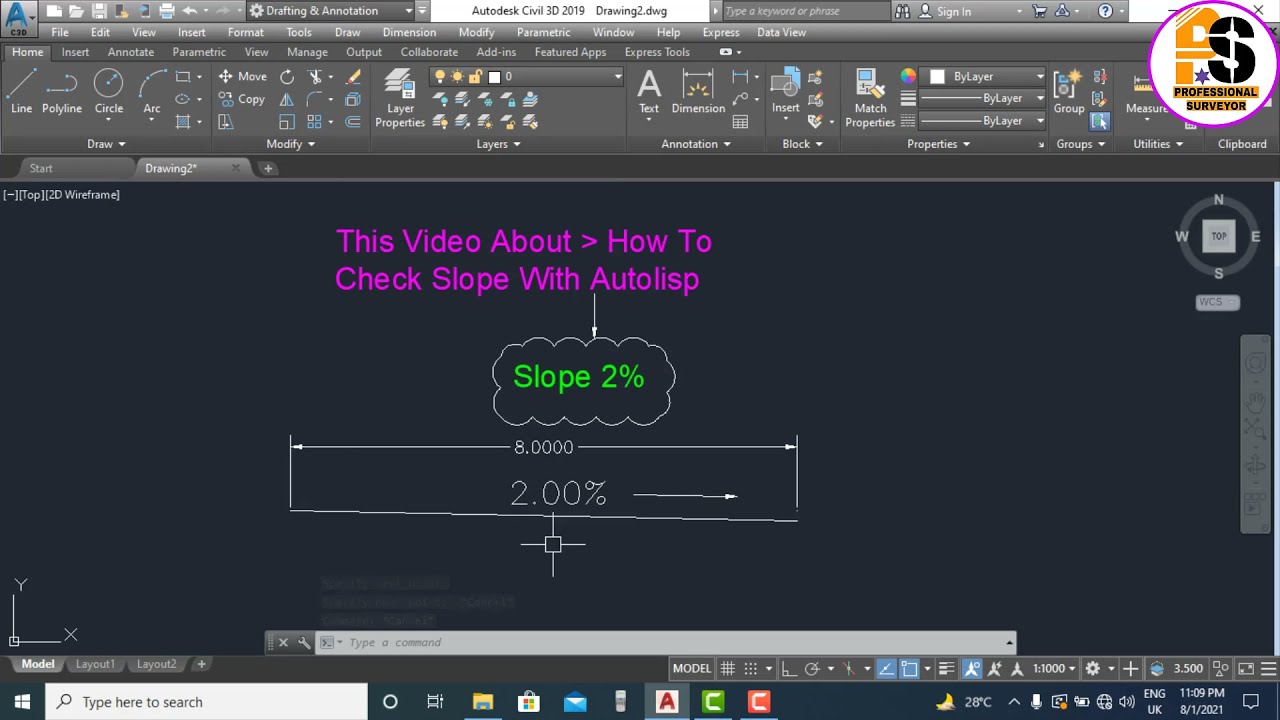Select the Polyline tool
This screenshot has height=720, width=1280.
click(x=61, y=93)
